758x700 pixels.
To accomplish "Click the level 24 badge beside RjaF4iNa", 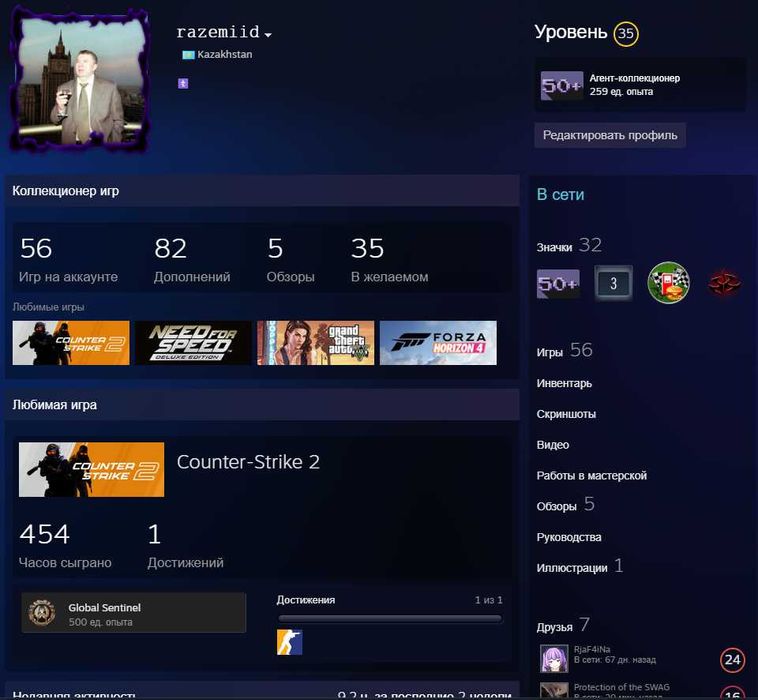I will tap(732, 660).
